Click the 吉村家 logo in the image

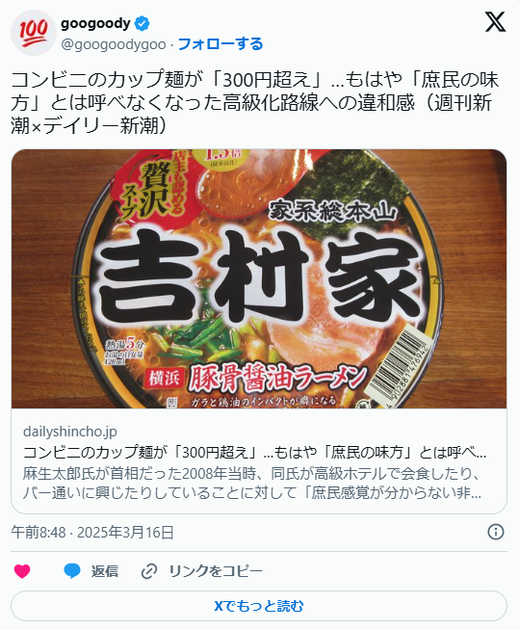point(260,278)
